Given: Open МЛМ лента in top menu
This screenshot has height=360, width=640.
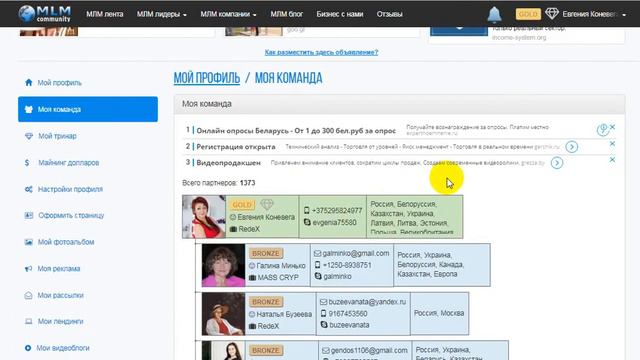Looking at the screenshot, I should pos(104,14).
